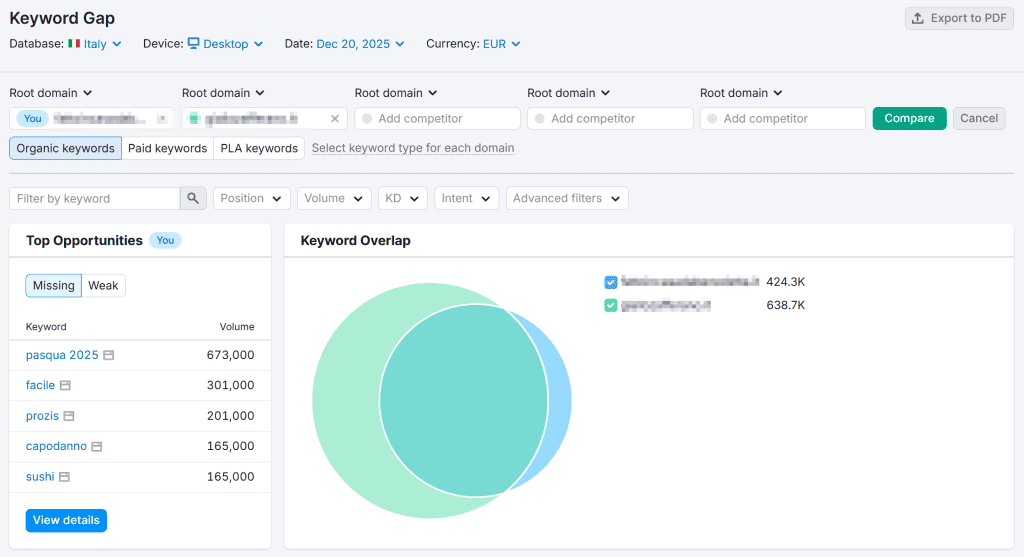Remove the second domain with the X icon
Viewport: 1024px width, 557px height.
click(334, 118)
